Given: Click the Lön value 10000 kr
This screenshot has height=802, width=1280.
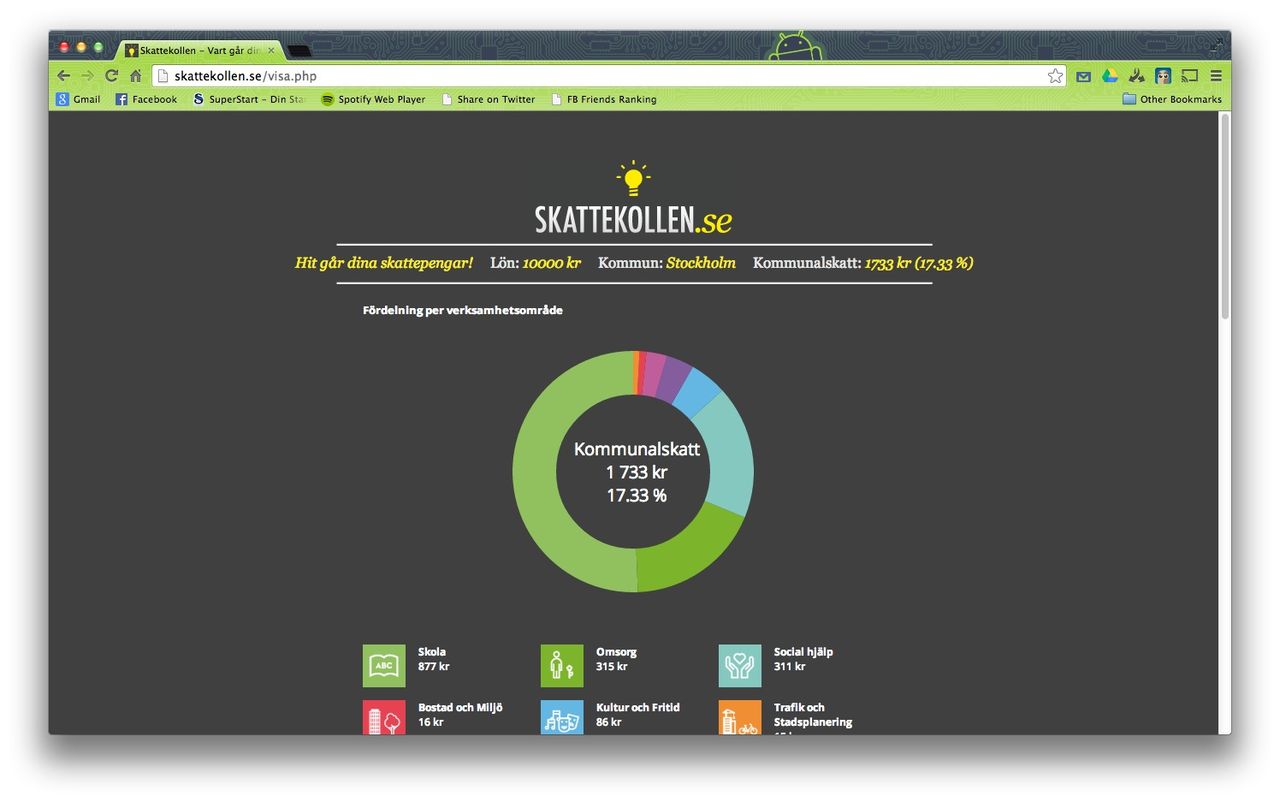Looking at the screenshot, I should point(551,263).
